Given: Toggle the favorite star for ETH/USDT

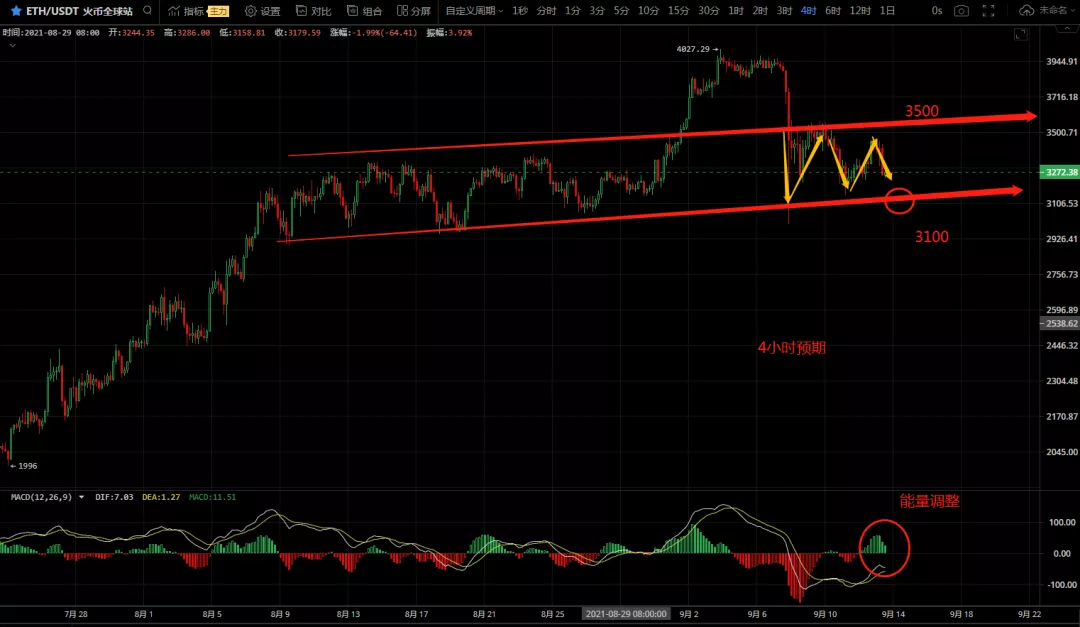Looking at the screenshot, I should point(16,11).
